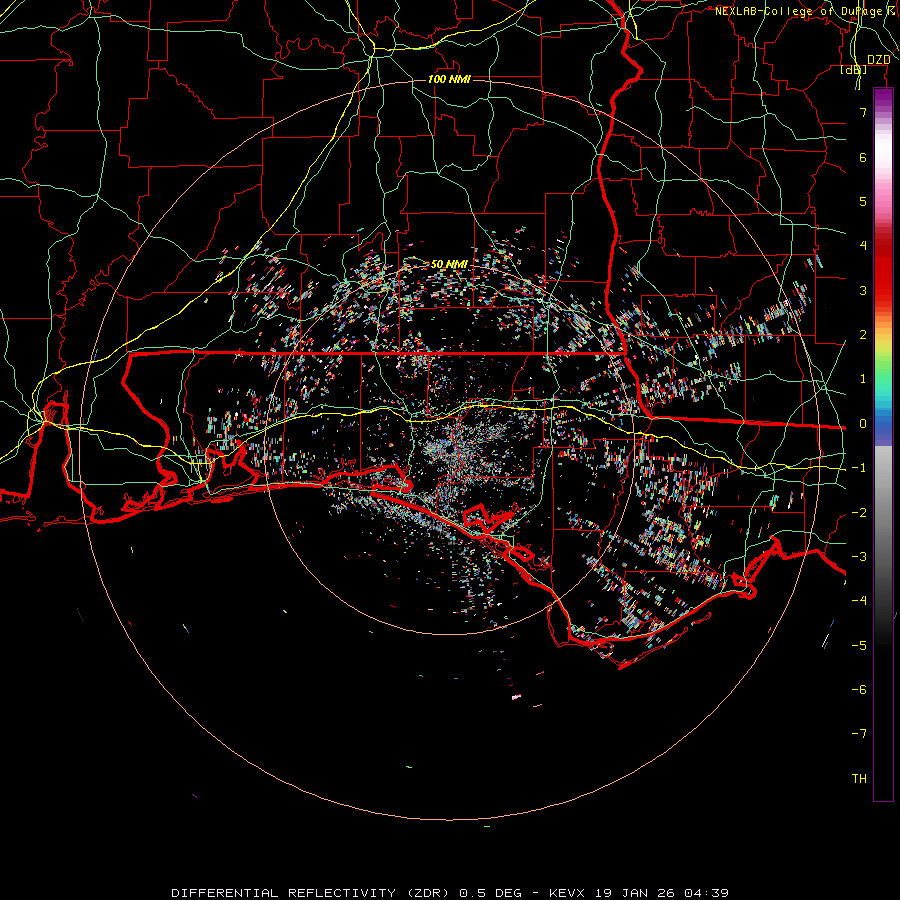Click the -4 value on color scale
The width and height of the screenshot is (900, 900).
pos(859,601)
